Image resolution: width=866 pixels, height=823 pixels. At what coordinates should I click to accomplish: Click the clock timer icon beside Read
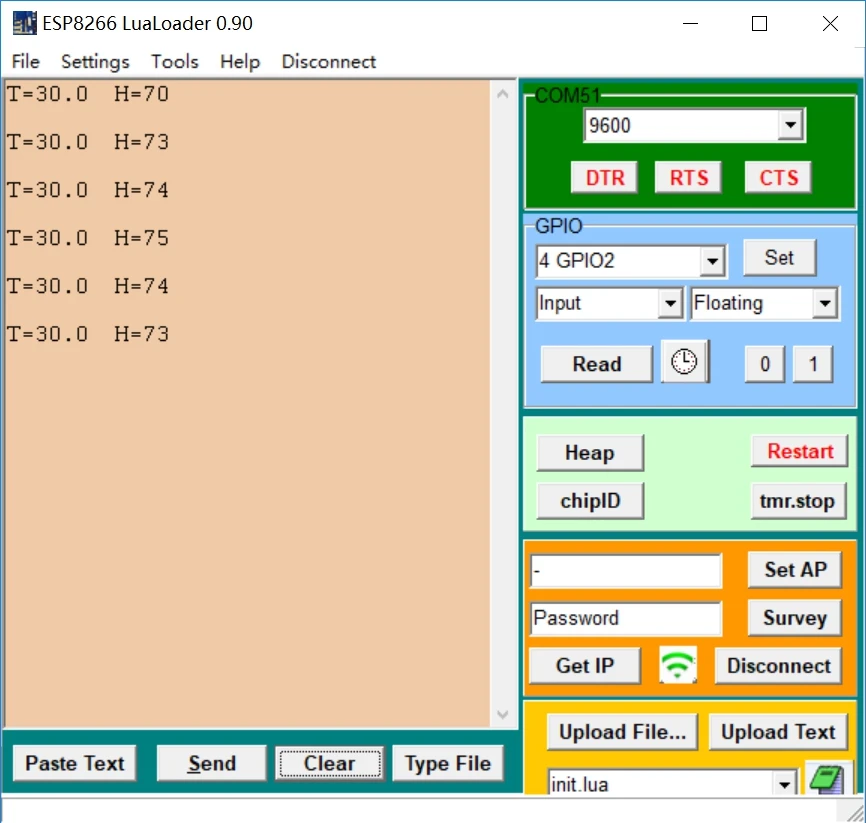685,363
